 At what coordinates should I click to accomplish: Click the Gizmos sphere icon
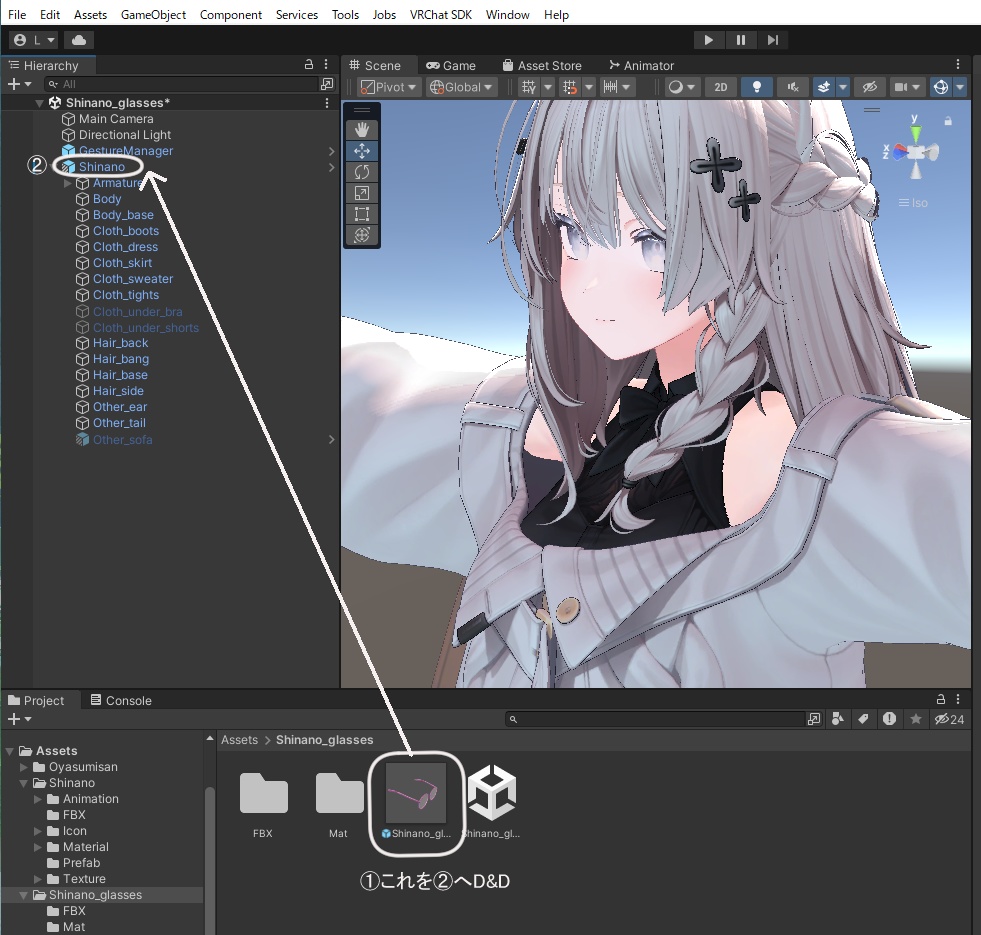pos(940,87)
